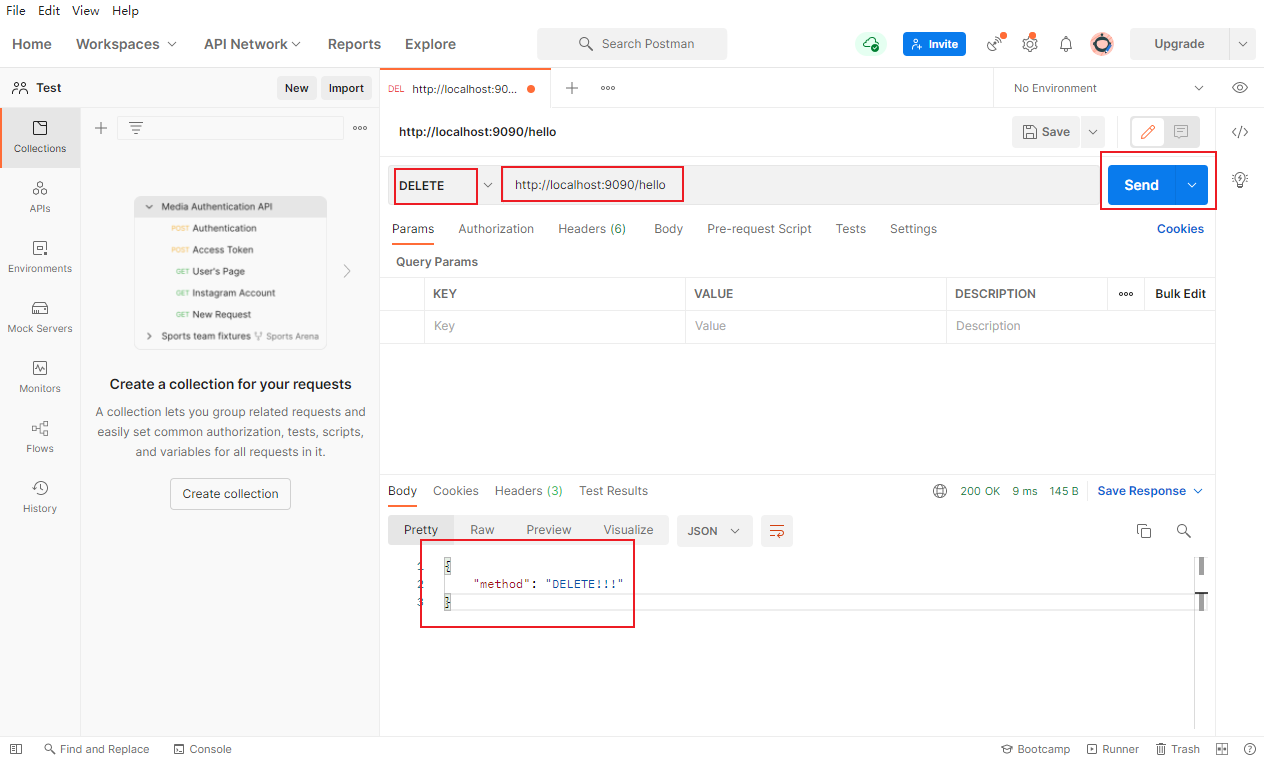
Task: Open the notifications bell icon
Action: click(x=1066, y=44)
